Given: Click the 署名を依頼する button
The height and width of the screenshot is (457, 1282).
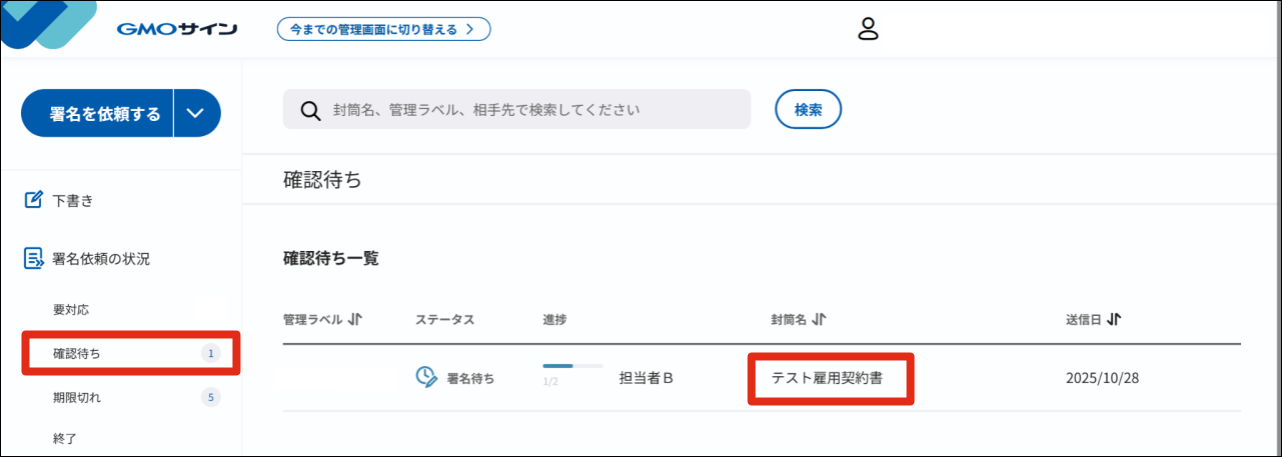Looking at the screenshot, I should (x=98, y=113).
